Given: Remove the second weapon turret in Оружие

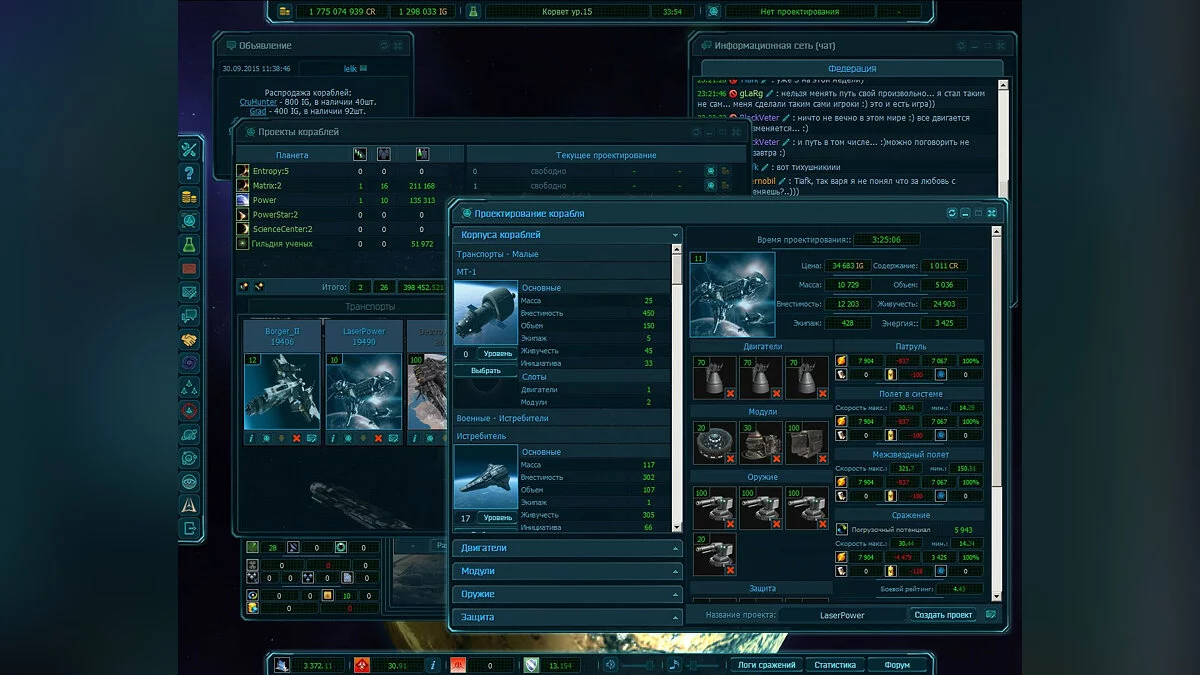Looking at the screenshot, I should [x=777, y=523].
